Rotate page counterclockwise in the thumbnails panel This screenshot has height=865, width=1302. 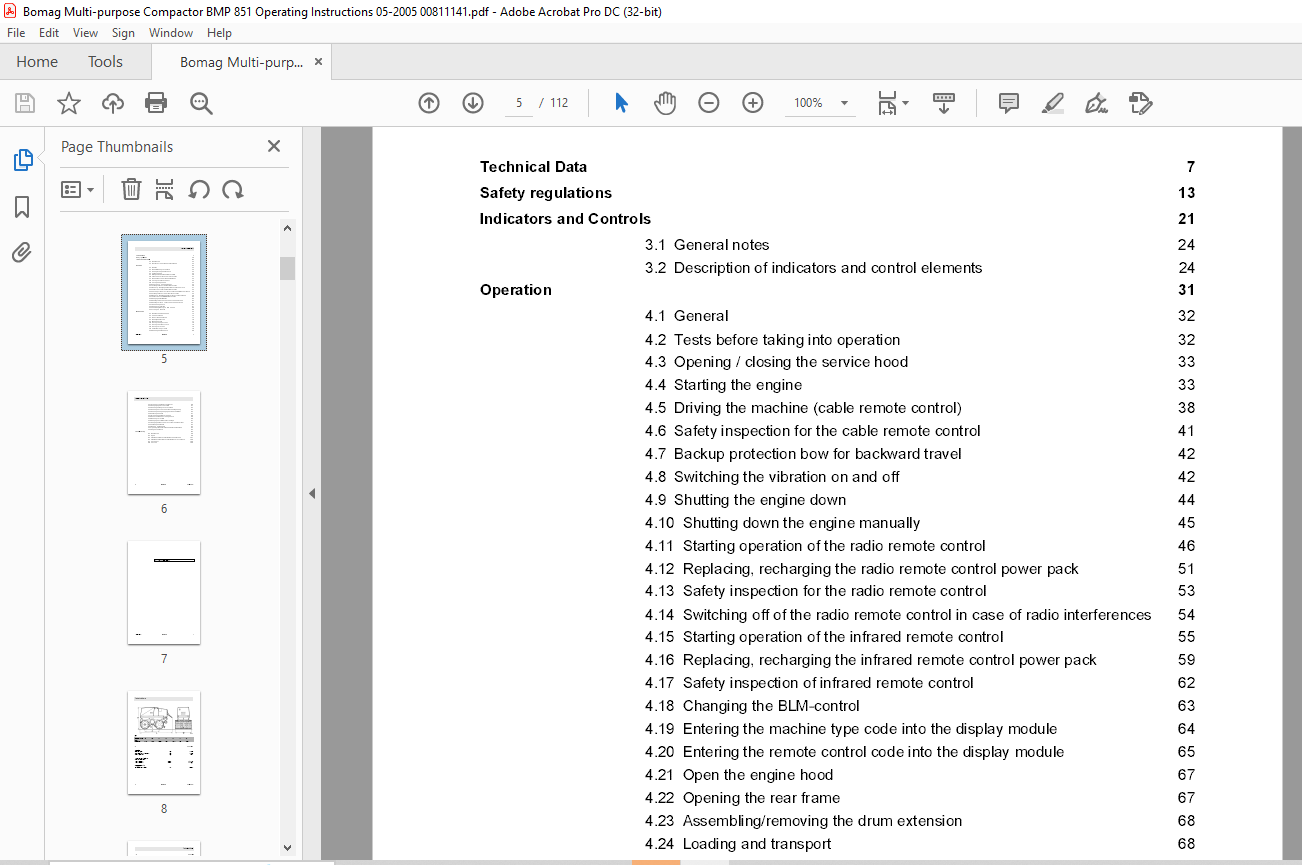pyautogui.click(x=199, y=189)
